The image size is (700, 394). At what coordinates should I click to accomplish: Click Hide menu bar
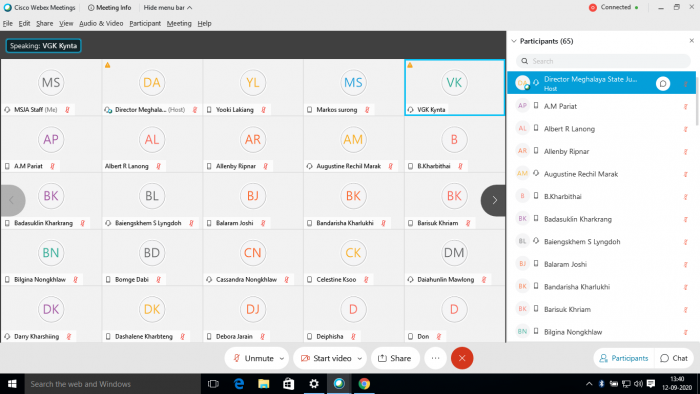pos(168,8)
